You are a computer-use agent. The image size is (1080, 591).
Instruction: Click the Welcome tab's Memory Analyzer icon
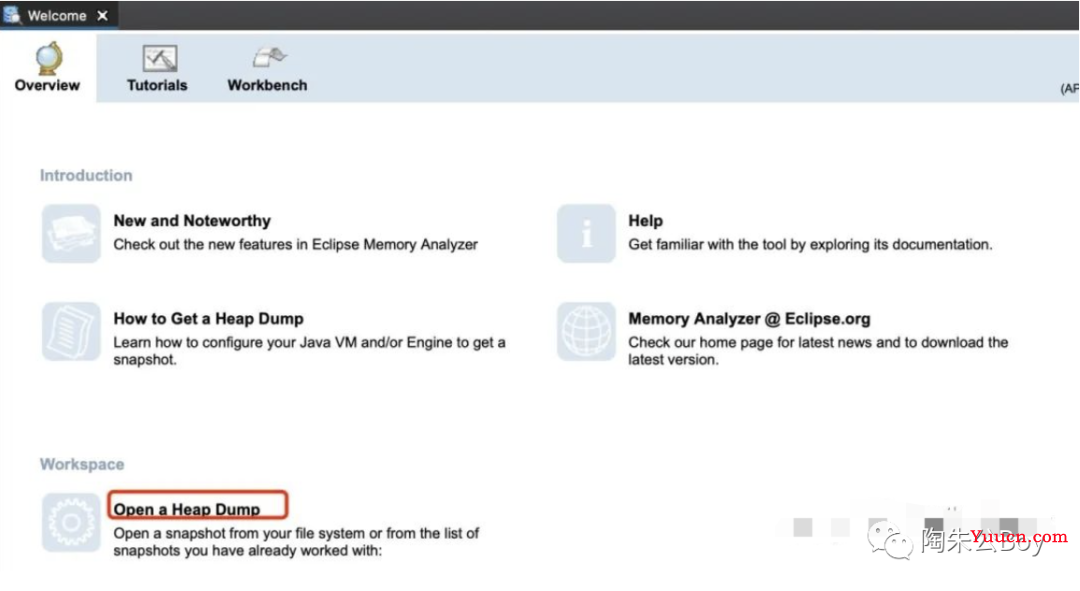(12, 14)
